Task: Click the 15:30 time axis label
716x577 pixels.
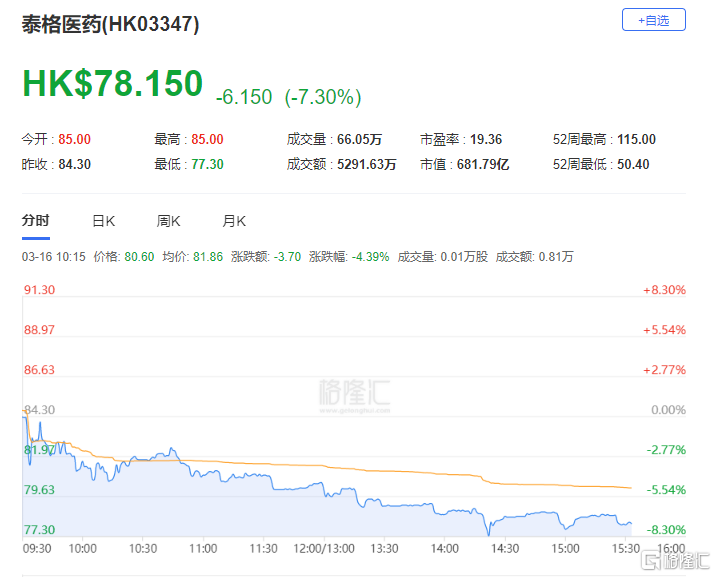Action: 626,548
